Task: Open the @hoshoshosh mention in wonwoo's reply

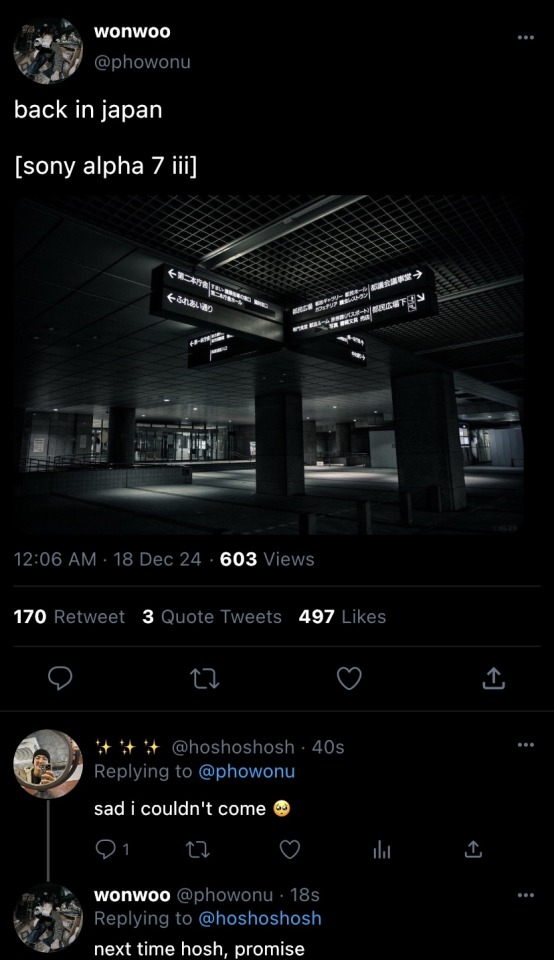Action: [x=260, y=918]
